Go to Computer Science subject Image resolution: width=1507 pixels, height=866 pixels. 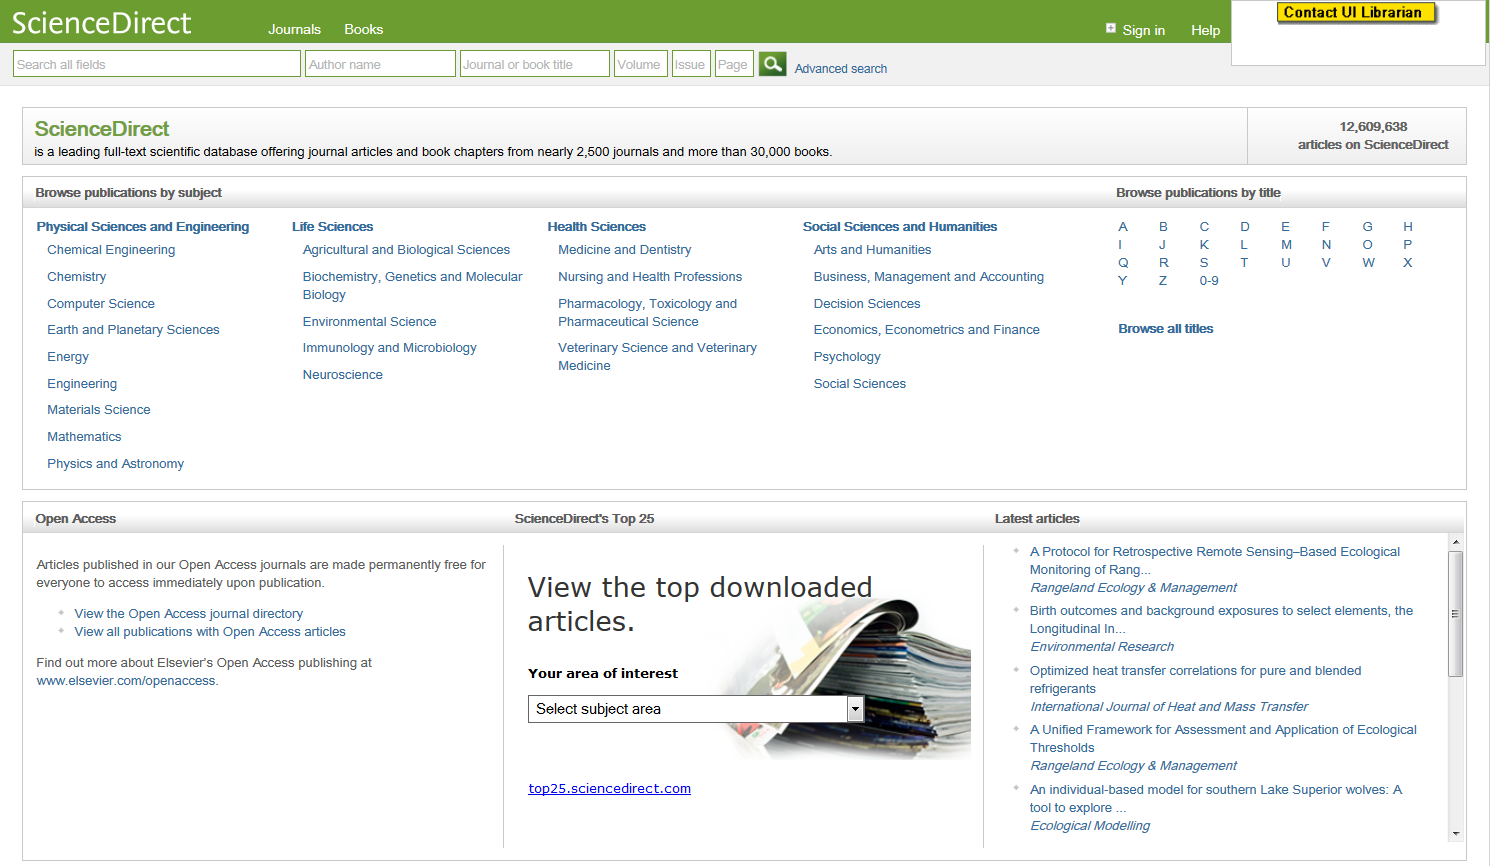click(x=101, y=304)
